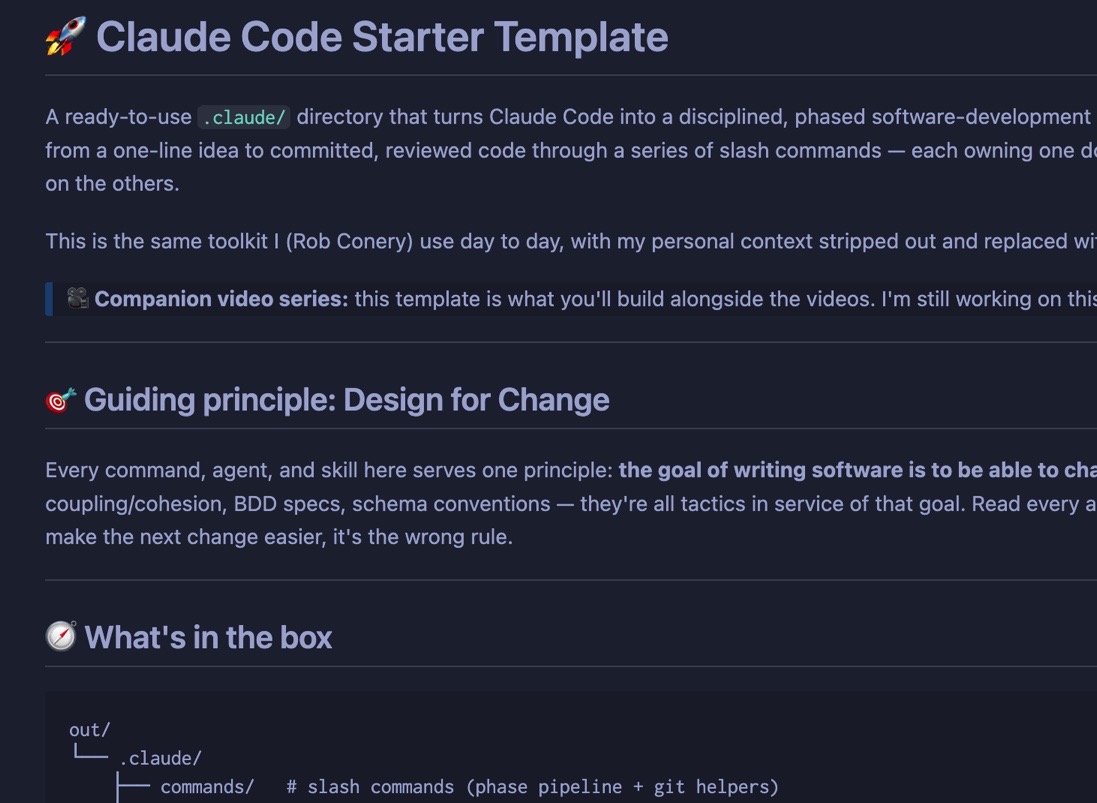
Task: Click the Guiding principle: Design for Change heading
Action: (x=346, y=400)
